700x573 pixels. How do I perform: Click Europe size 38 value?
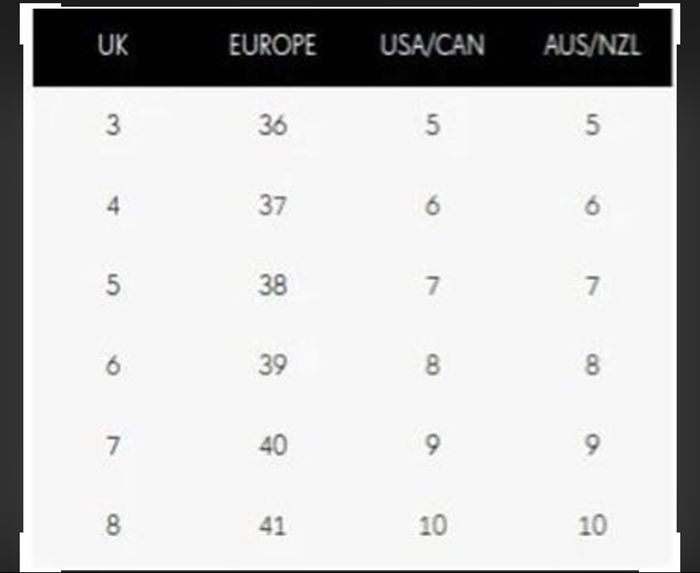click(272, 286)
